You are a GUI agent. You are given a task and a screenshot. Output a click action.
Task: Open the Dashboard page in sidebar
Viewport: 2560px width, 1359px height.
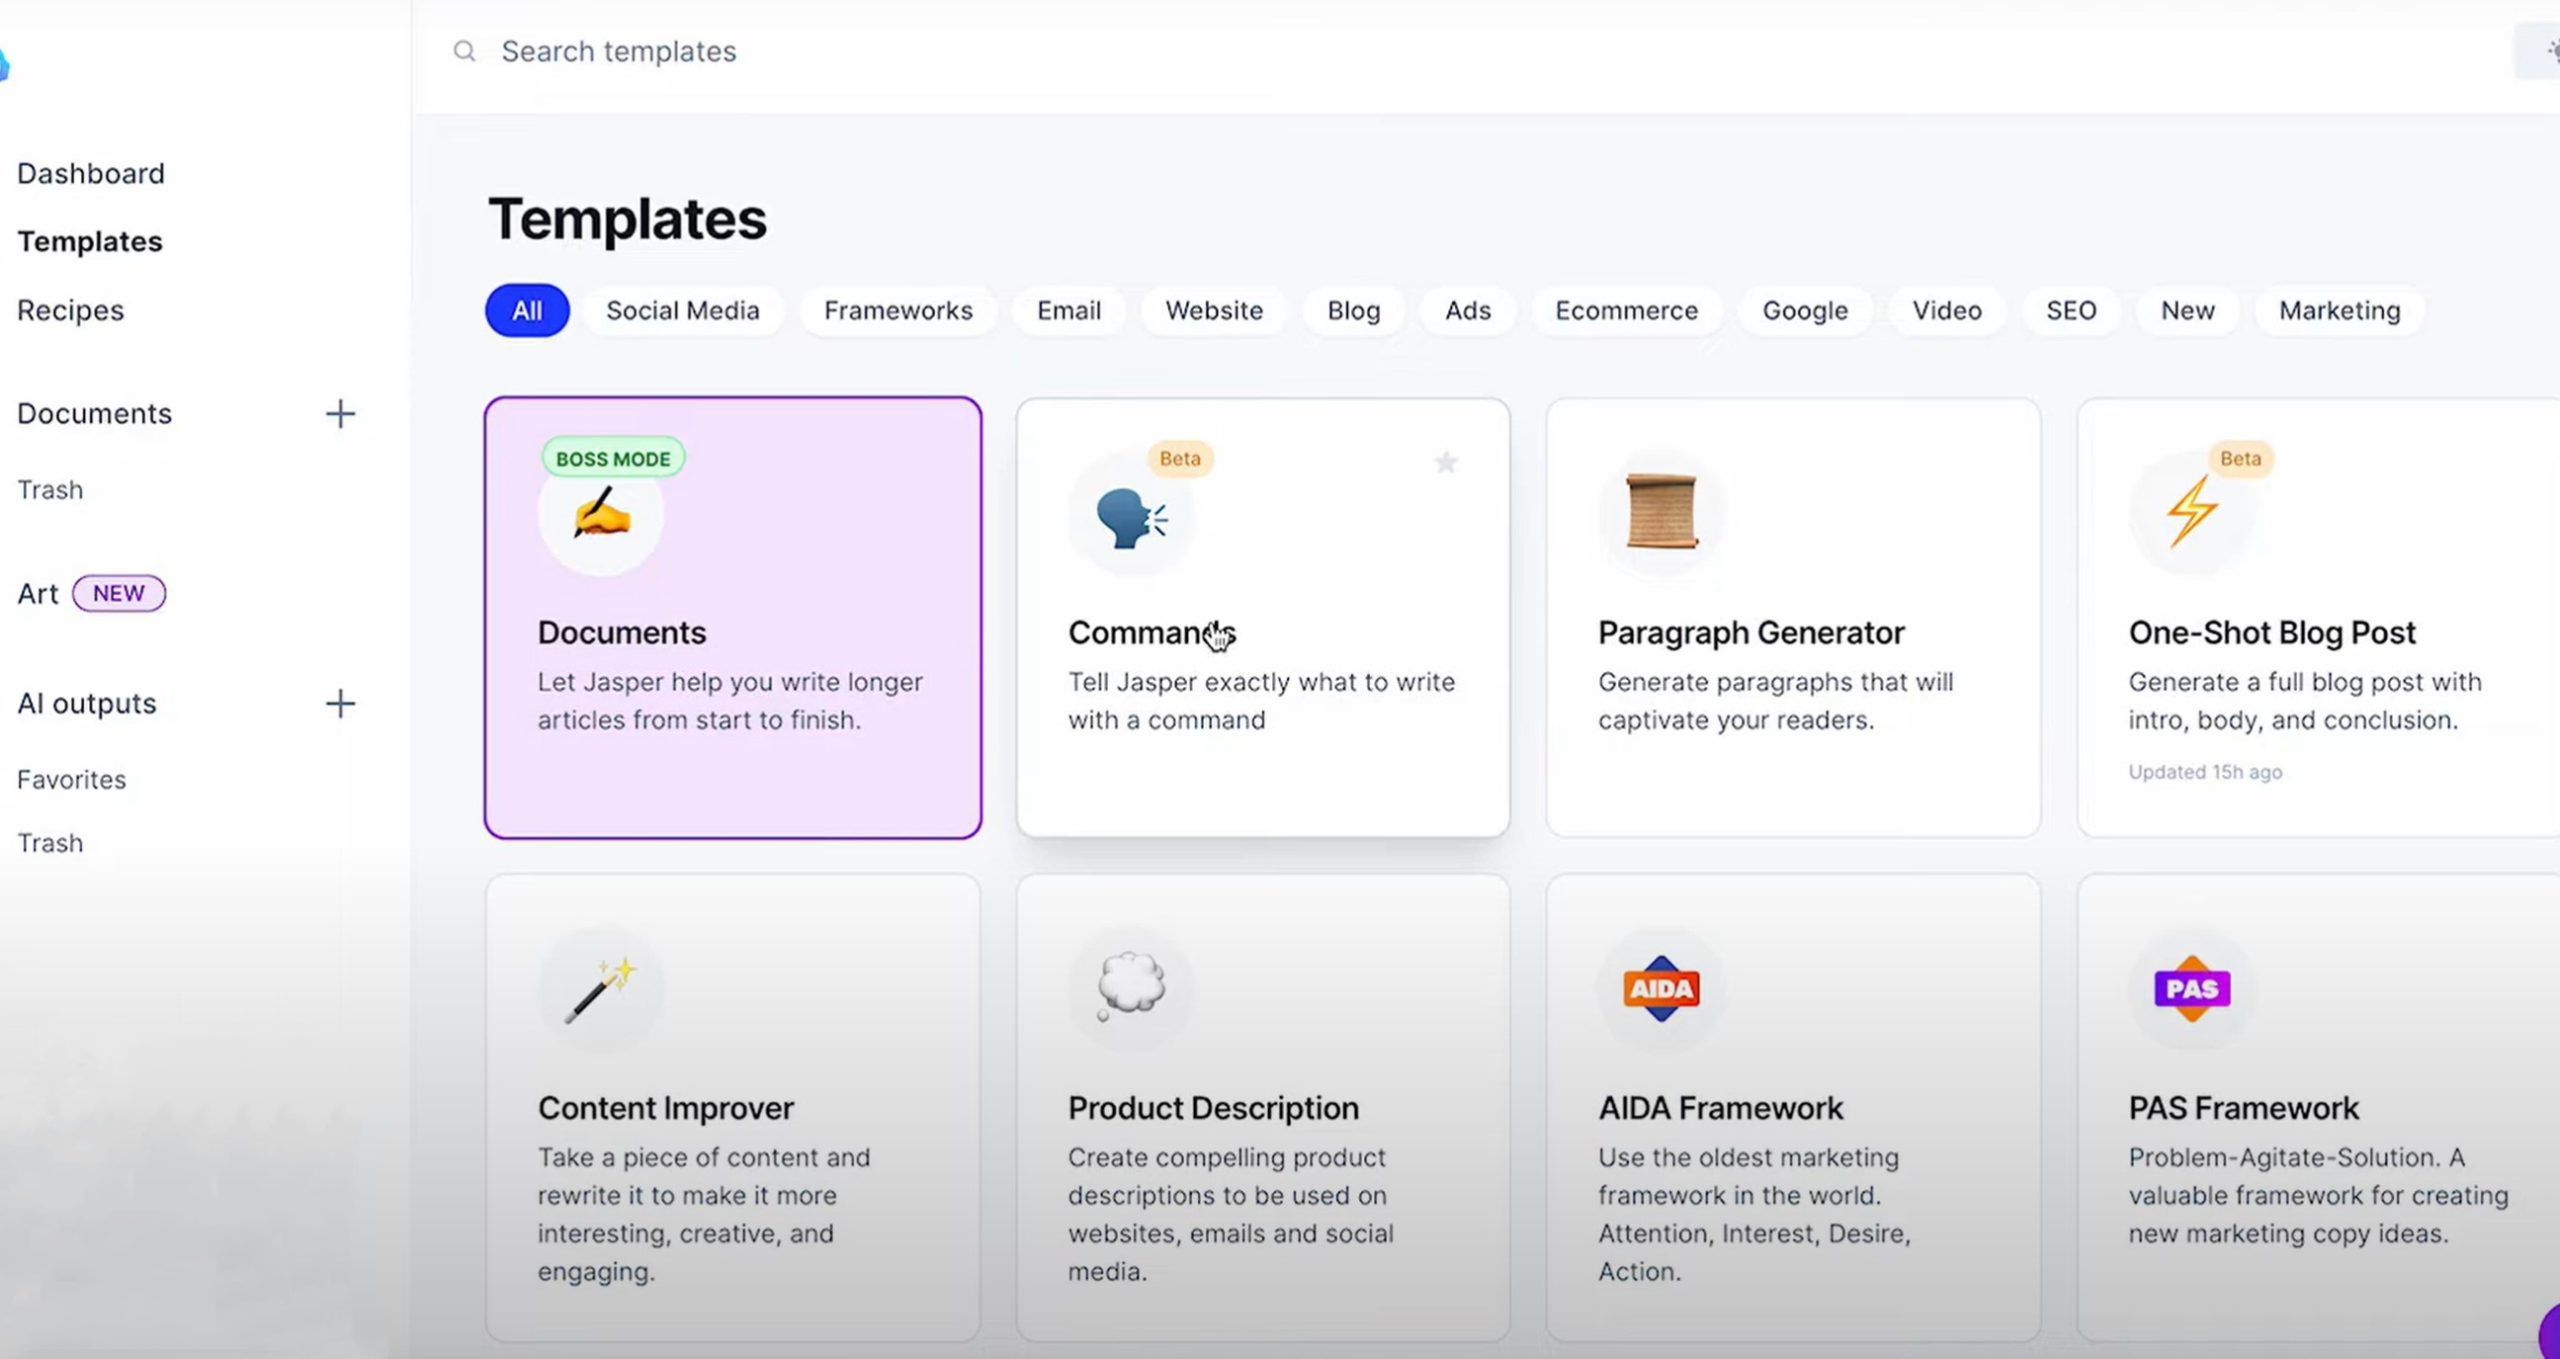click(x=91, y=174)
